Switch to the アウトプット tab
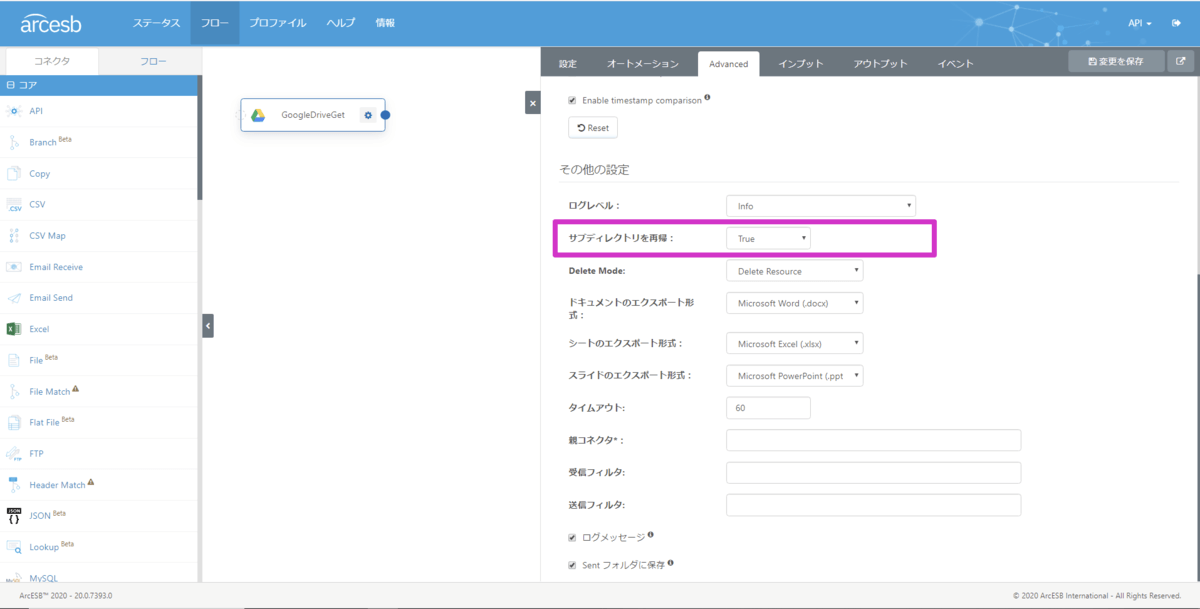Screen dimensions: 1200x609 coord(881,64)
